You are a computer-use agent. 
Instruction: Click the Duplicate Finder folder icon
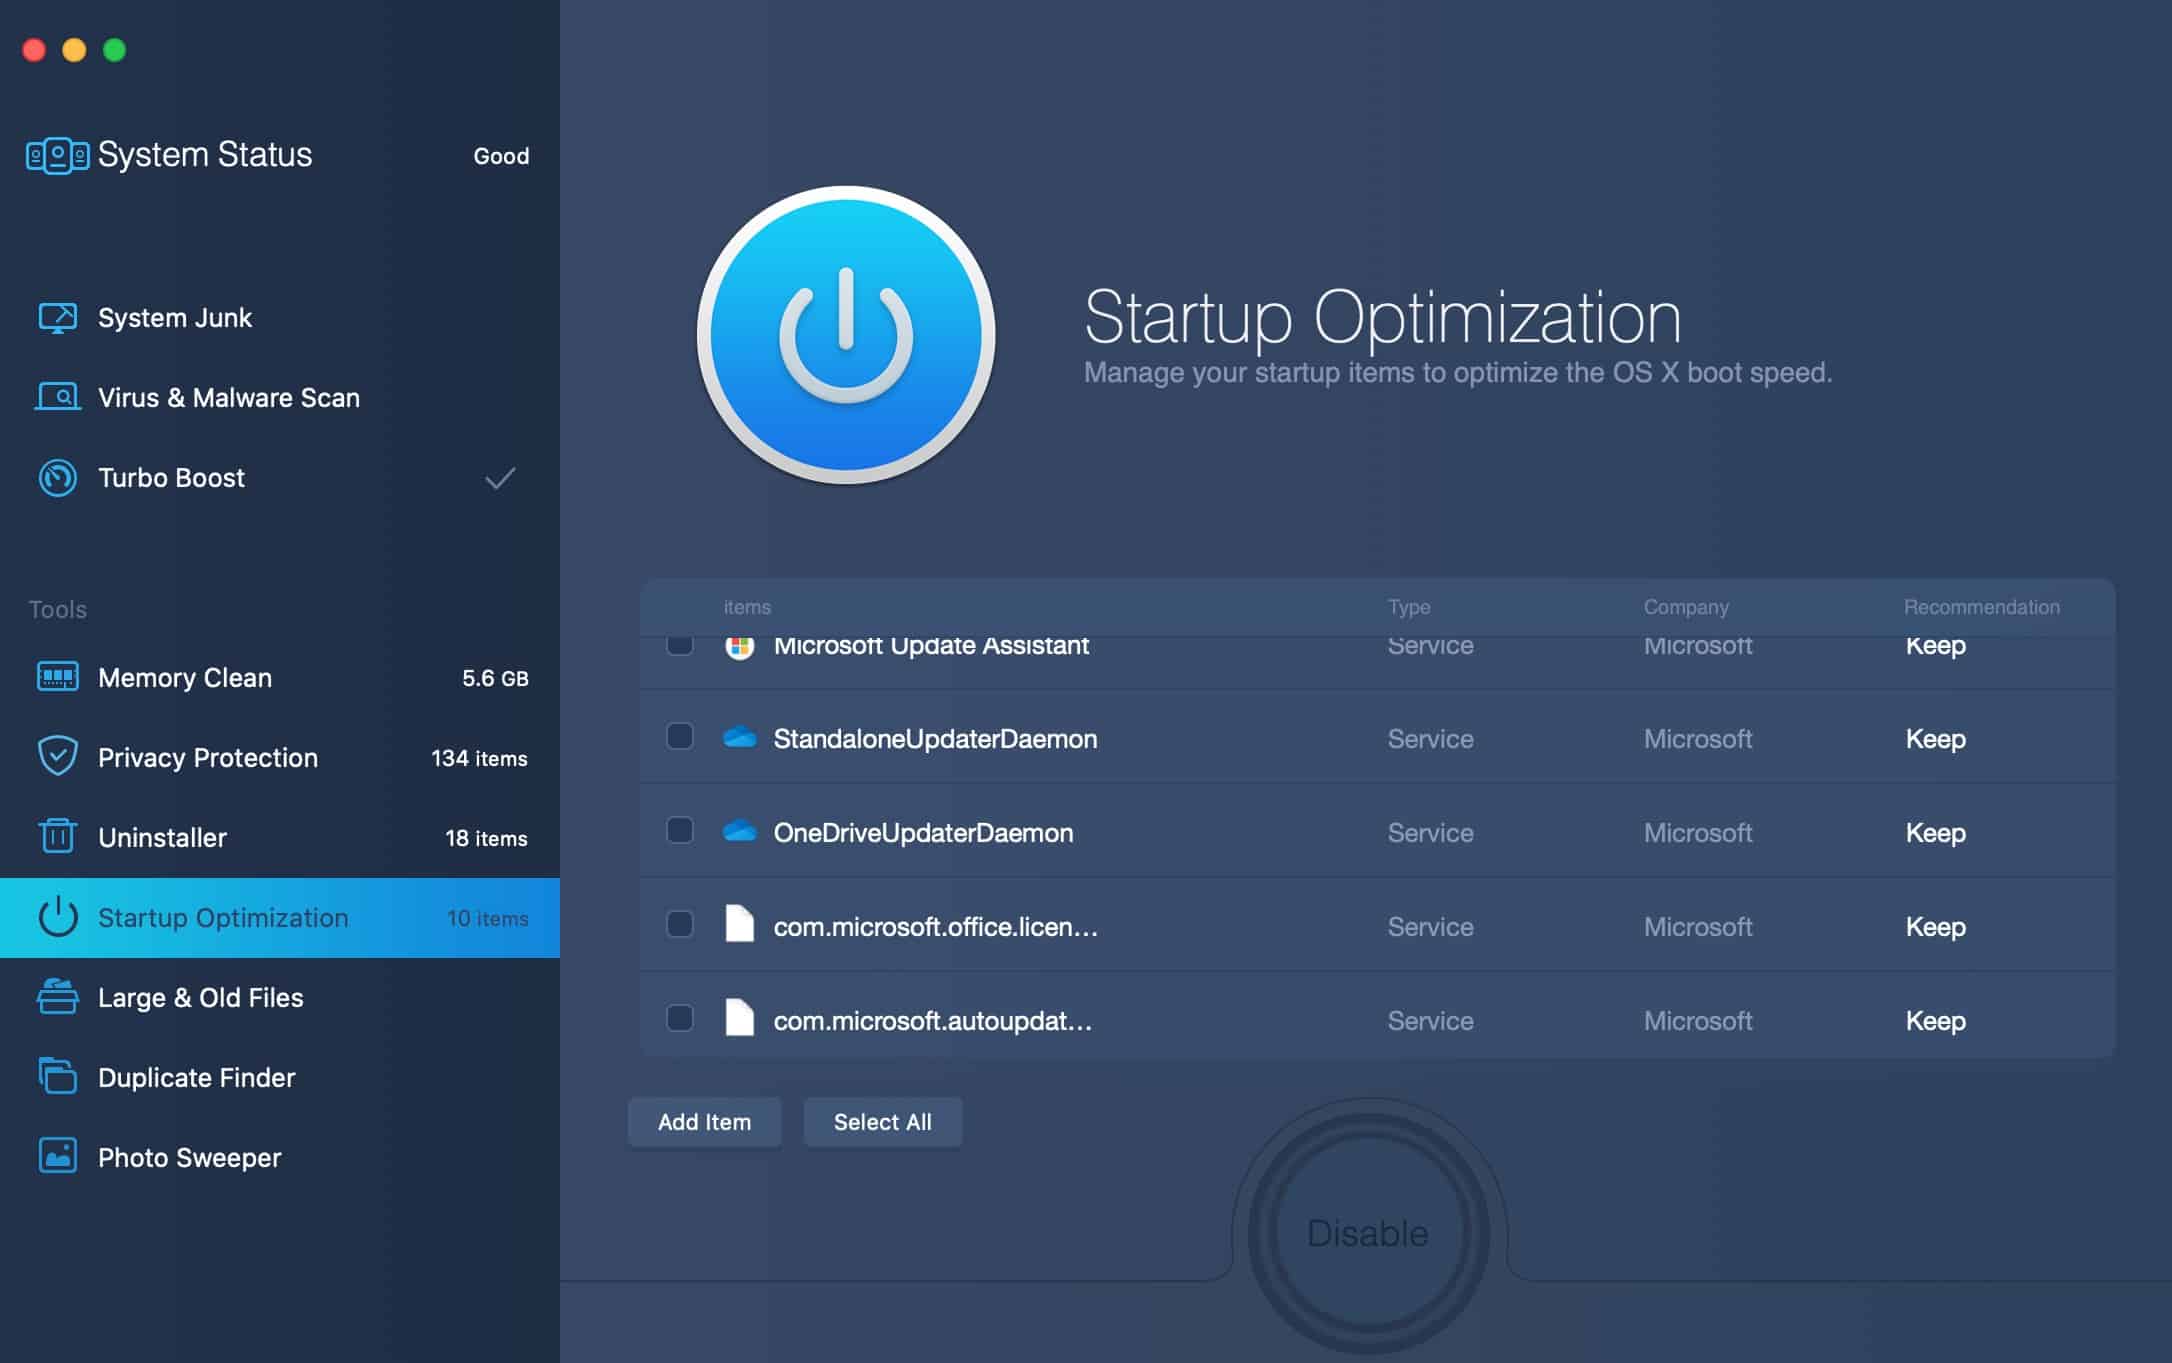(59, 1077)
